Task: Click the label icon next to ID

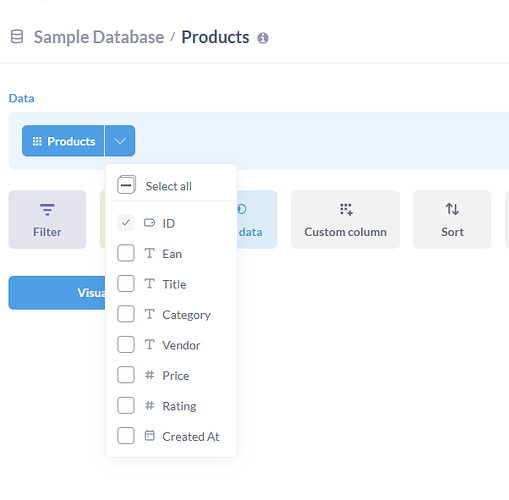Action: (x=150, y=222)
